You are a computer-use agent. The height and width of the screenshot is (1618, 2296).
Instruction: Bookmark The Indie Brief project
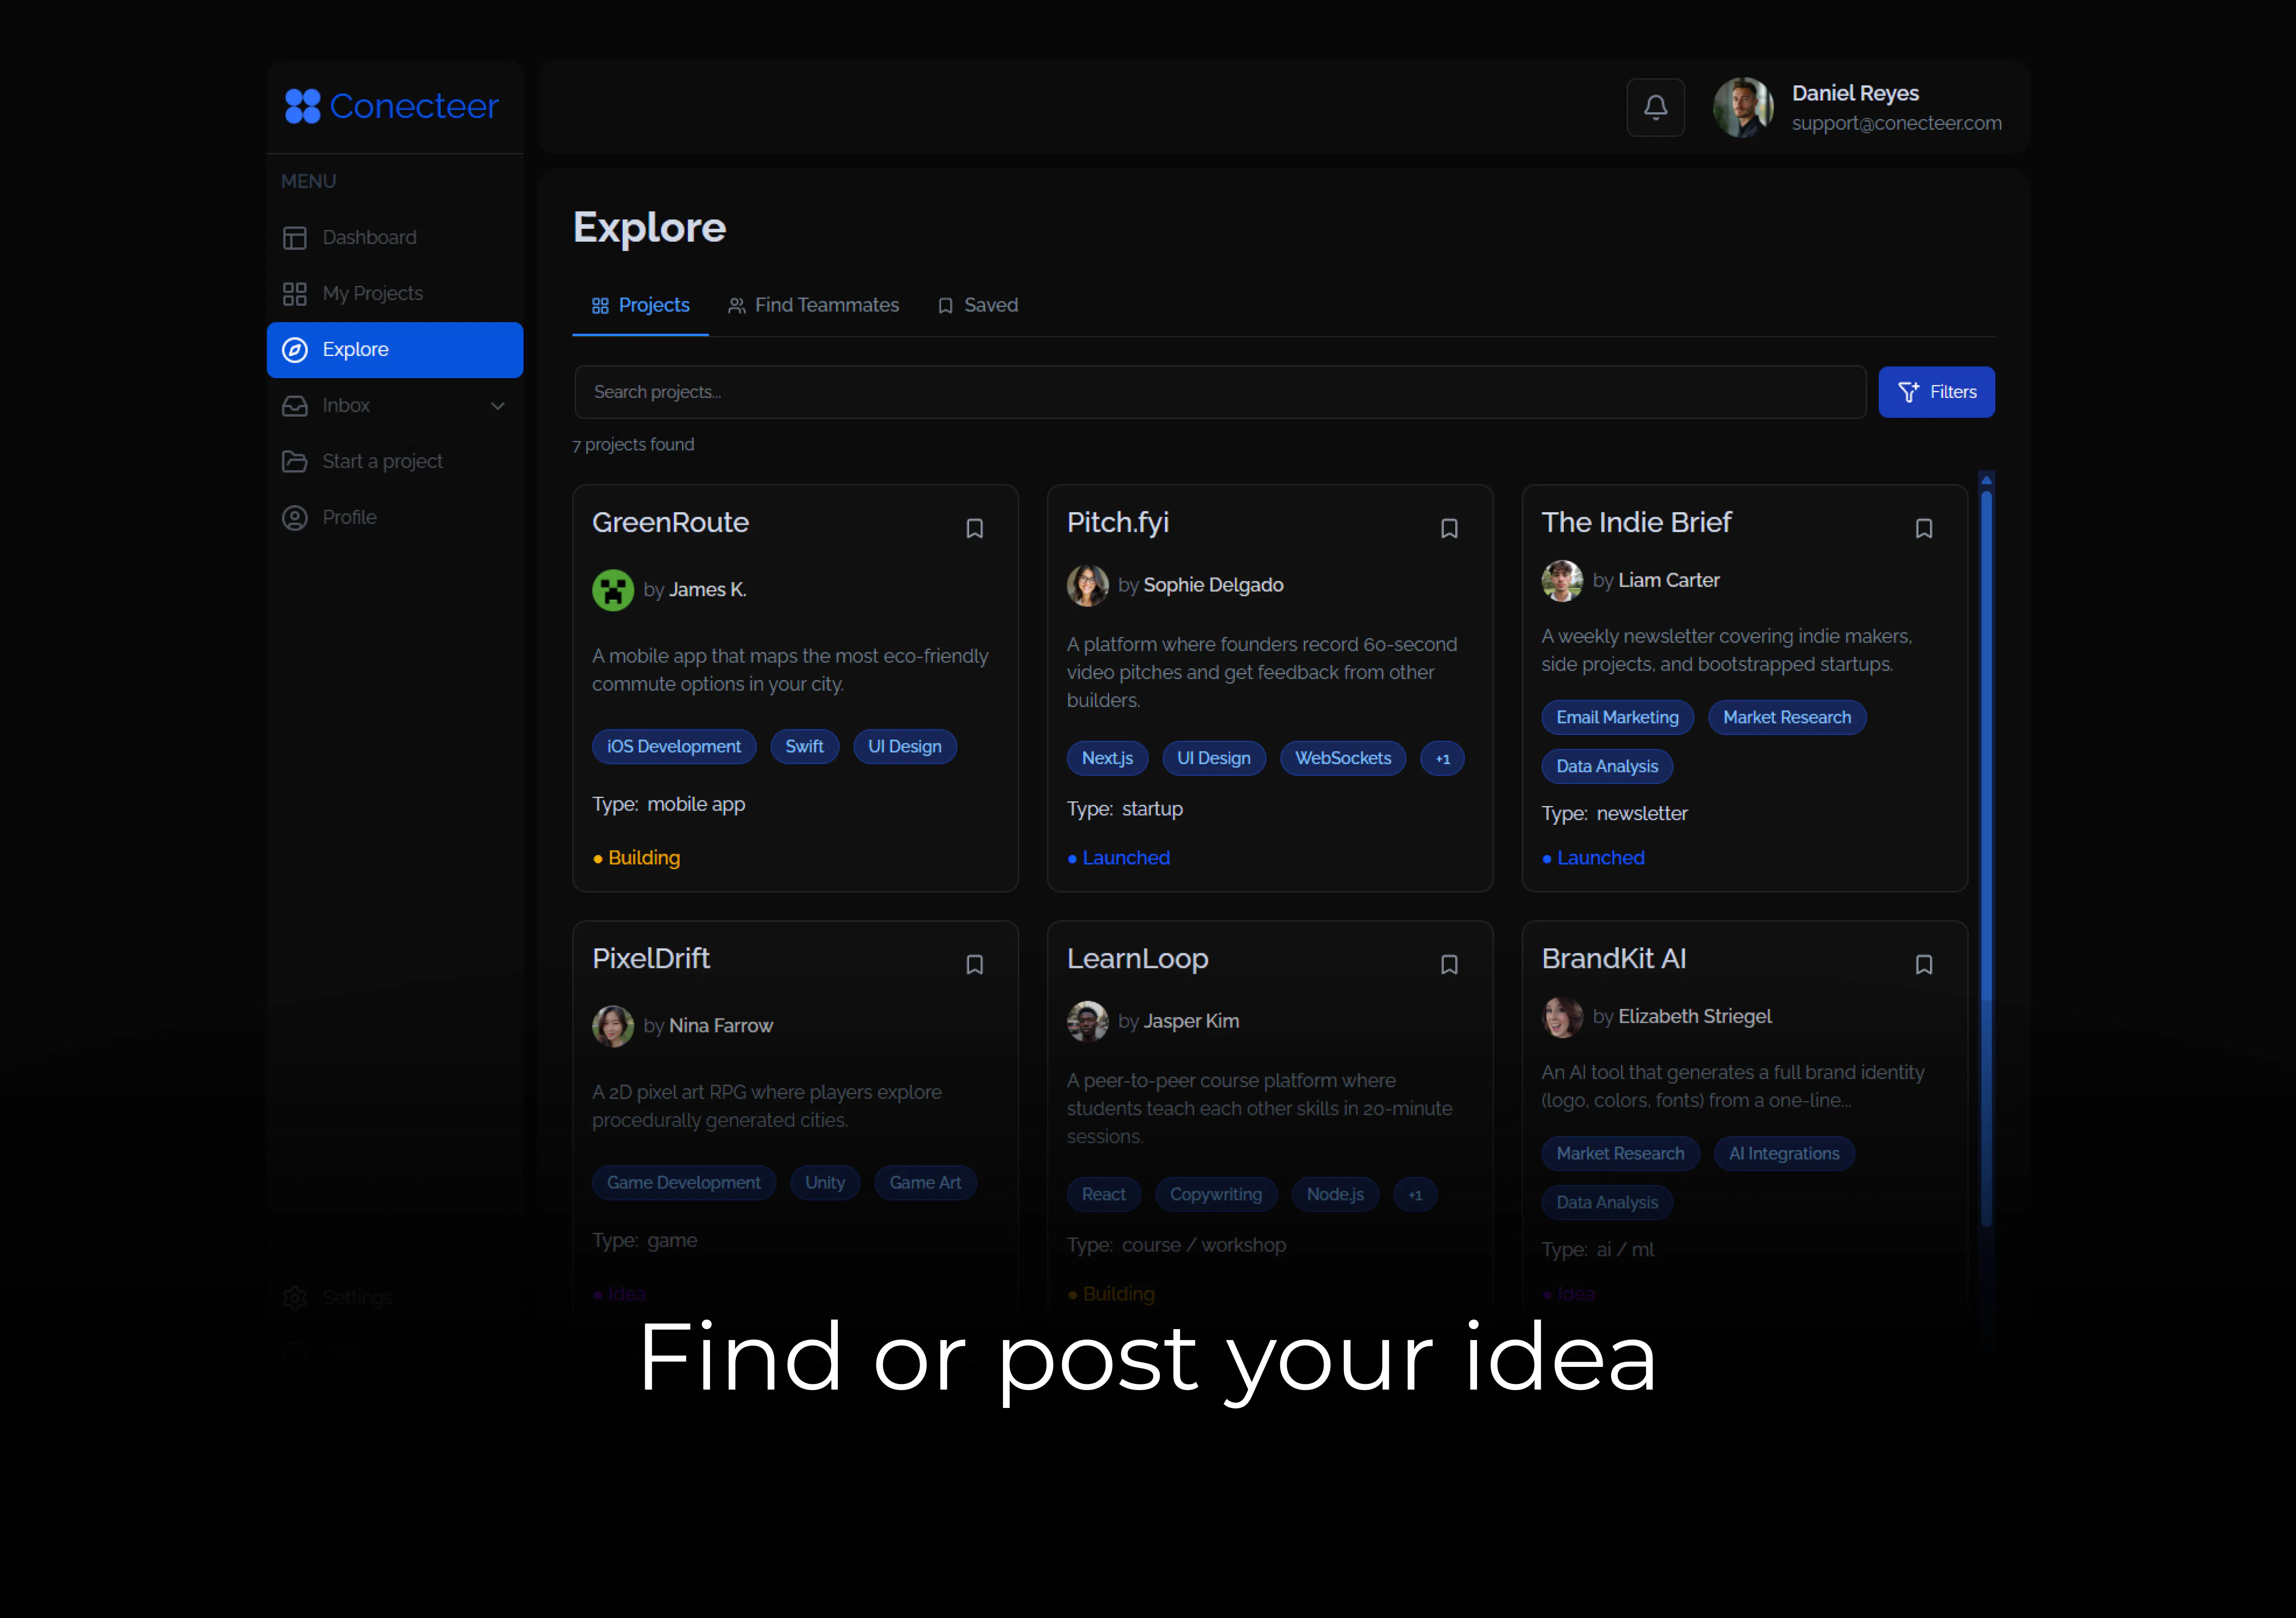(1923, 528)
